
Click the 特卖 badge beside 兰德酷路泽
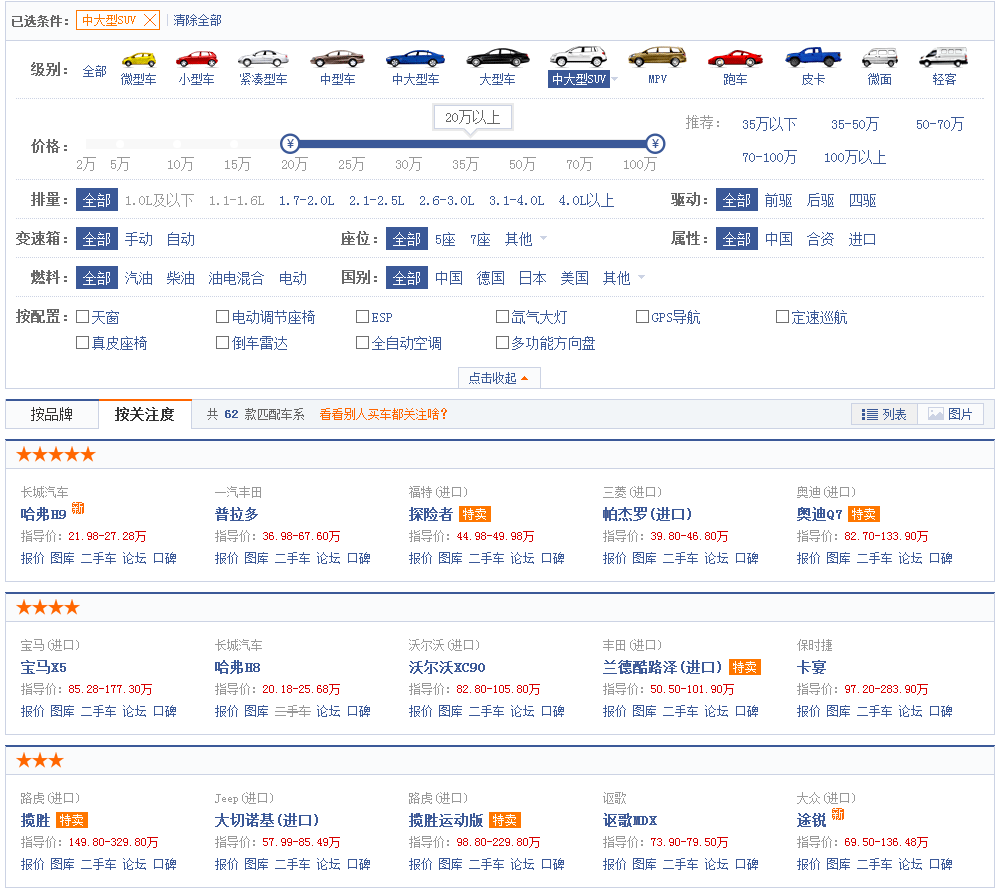tap(744, 667)
